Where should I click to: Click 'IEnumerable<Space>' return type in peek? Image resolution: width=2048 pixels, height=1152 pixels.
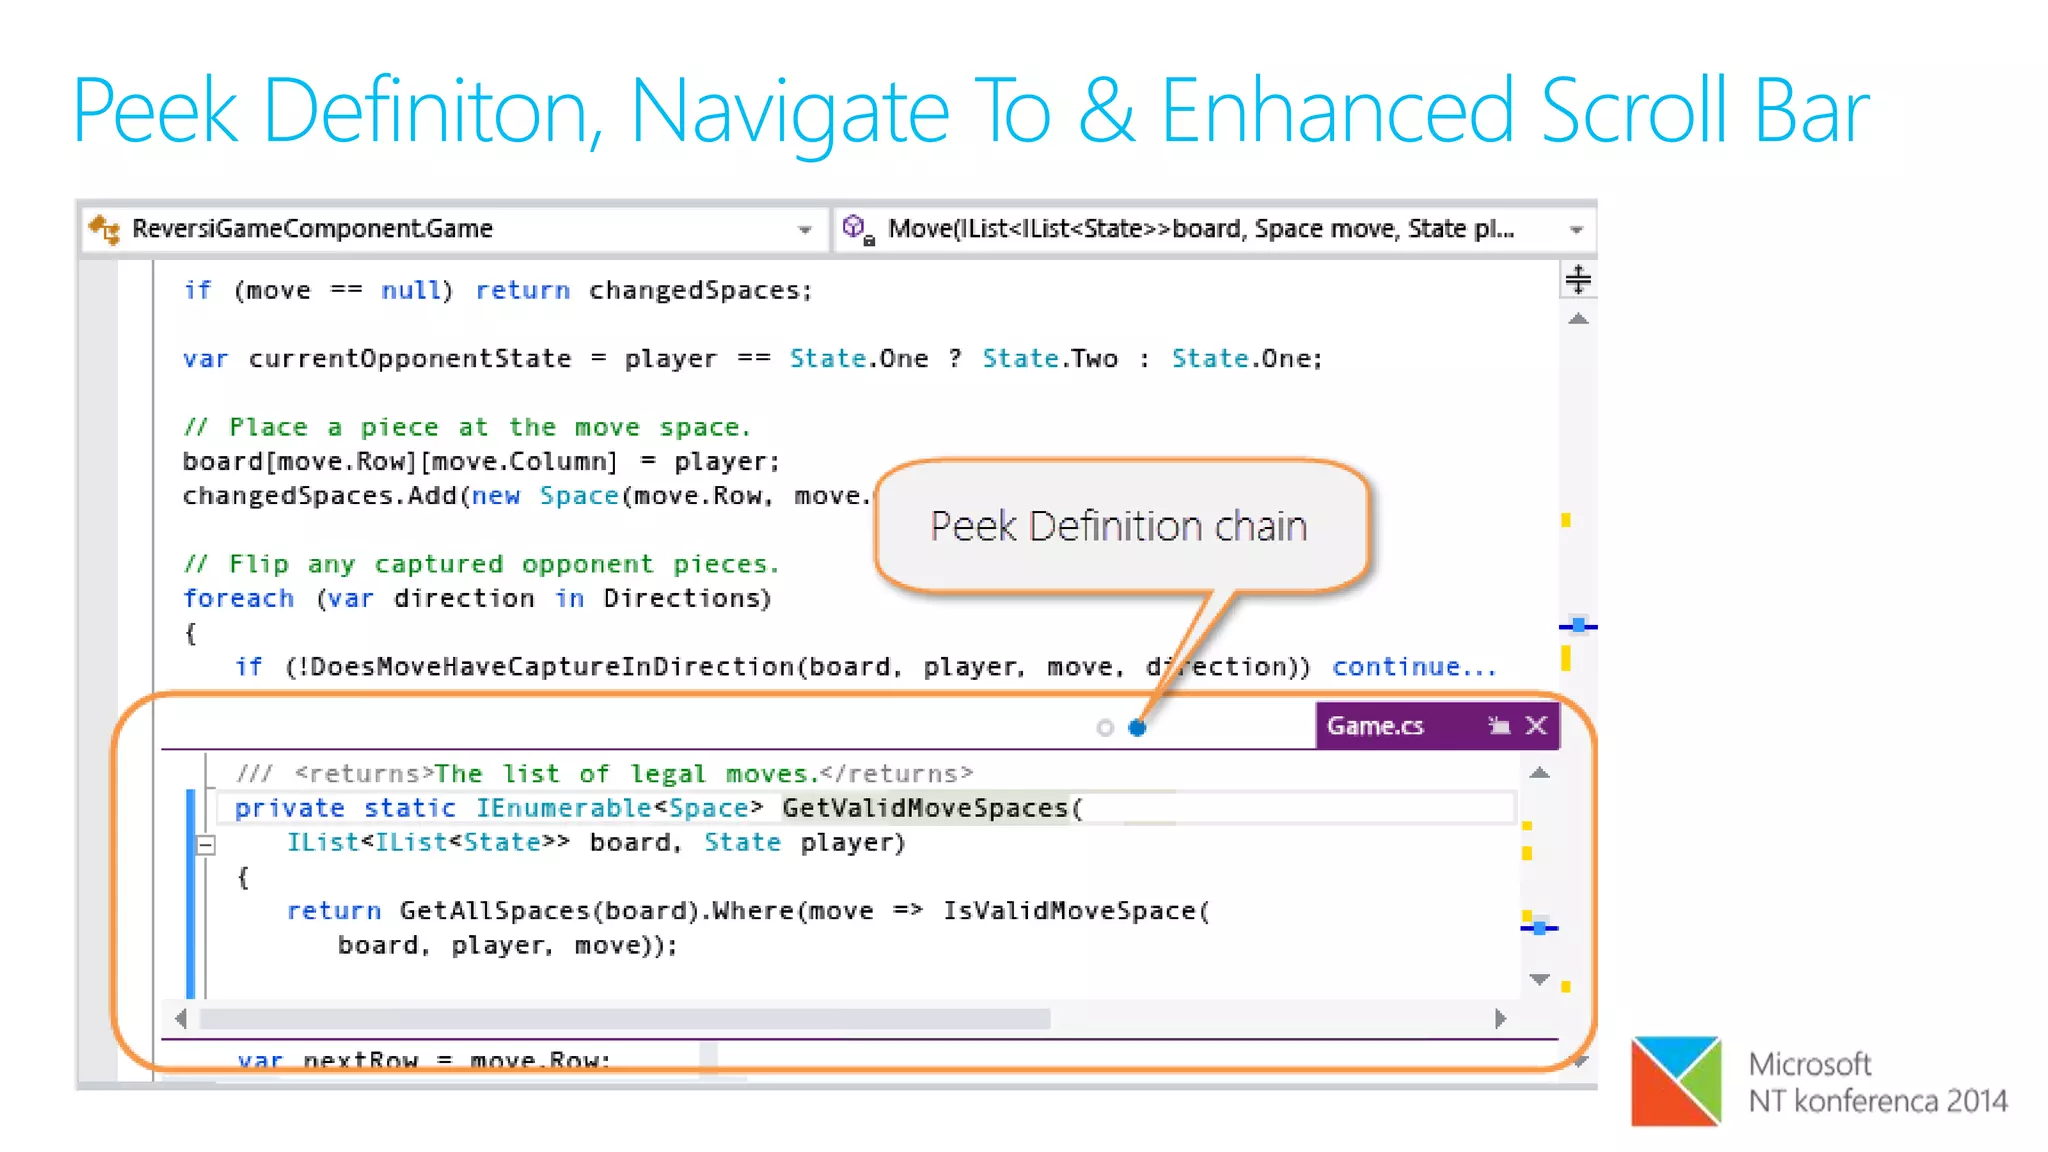point(619,808)
